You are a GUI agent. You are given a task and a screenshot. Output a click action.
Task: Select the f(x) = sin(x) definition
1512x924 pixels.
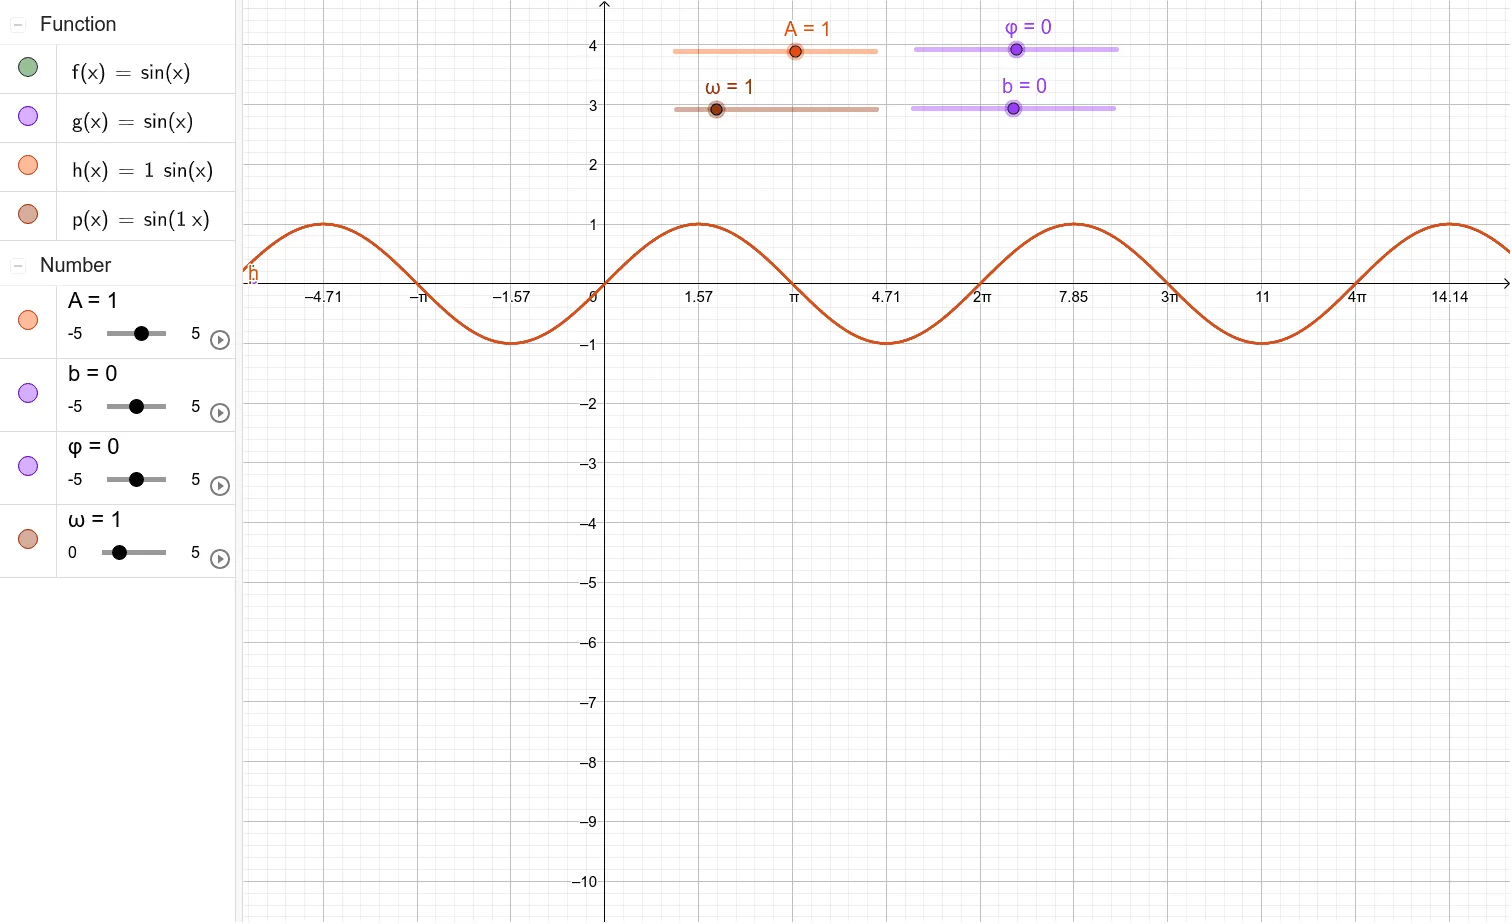point(131,72)
